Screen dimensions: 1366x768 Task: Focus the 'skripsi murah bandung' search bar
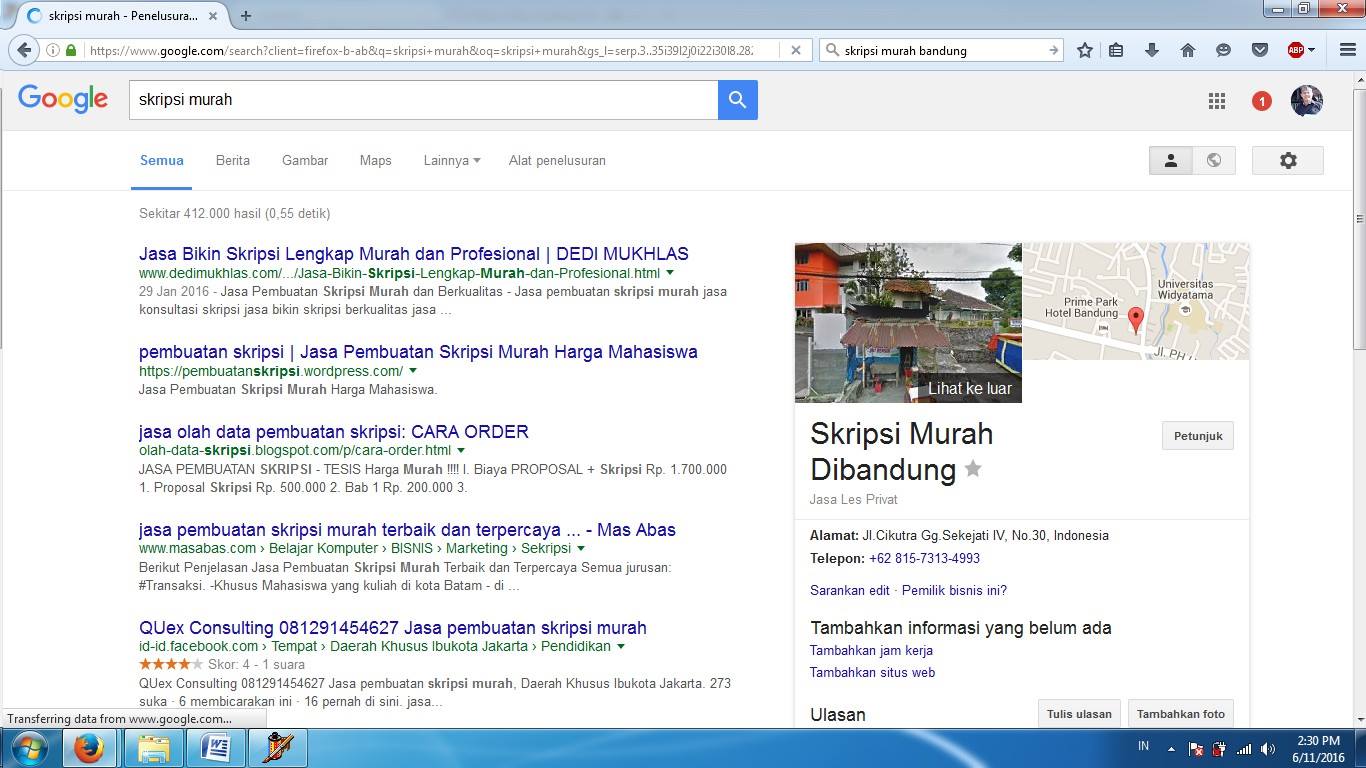tap(940, 50)
